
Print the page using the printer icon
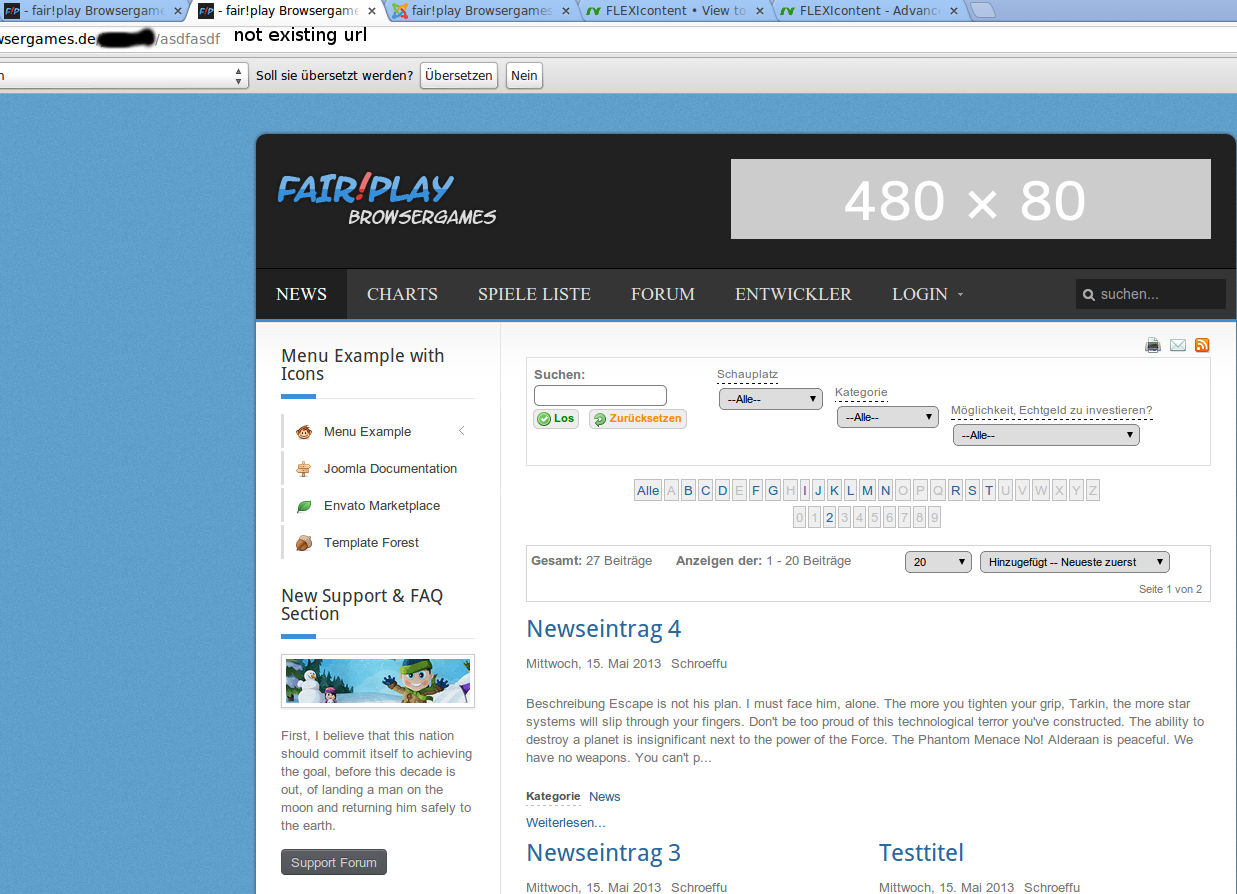click(x=1153, y=345)
